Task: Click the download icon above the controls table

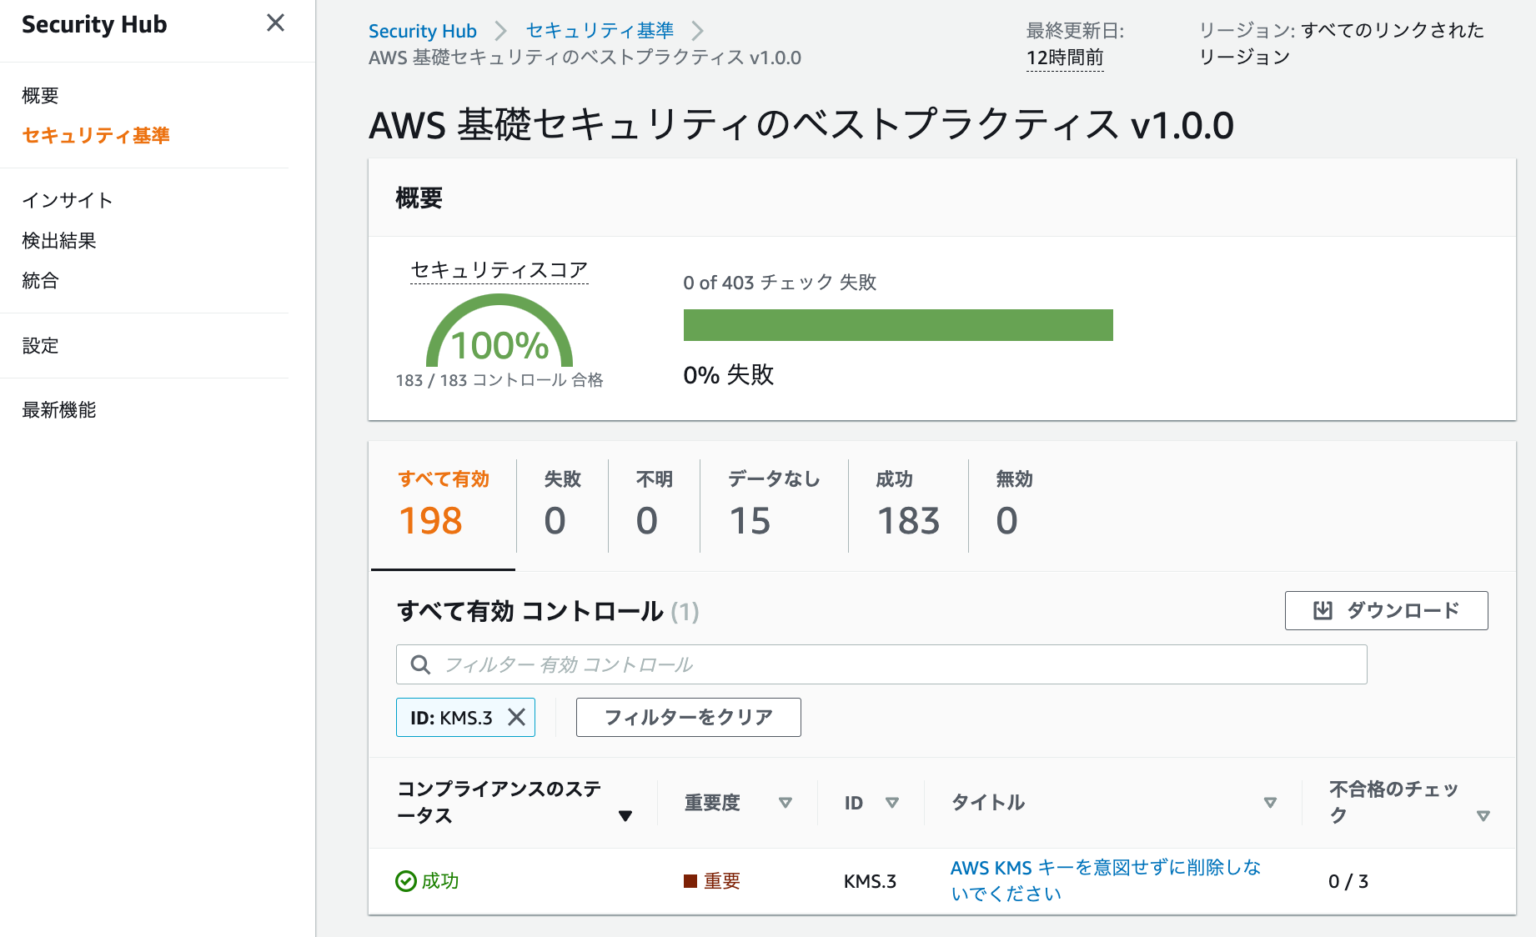Action: 1324,610
